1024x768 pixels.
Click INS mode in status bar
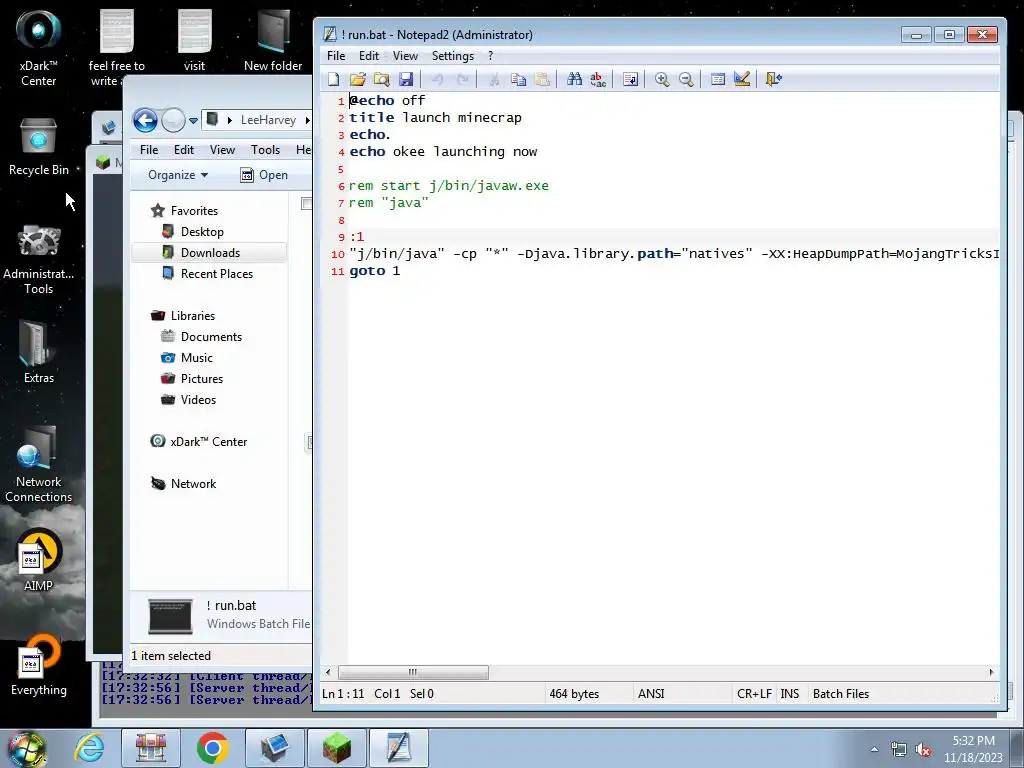(790, 694)
